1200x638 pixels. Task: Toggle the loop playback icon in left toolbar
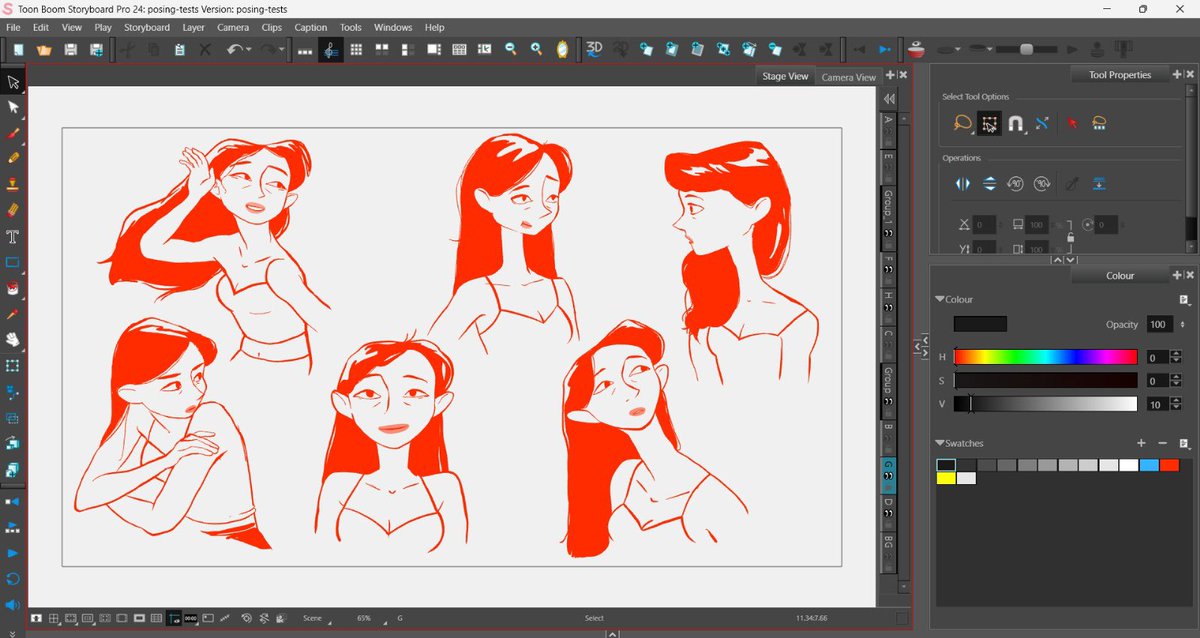coord(13,579)
